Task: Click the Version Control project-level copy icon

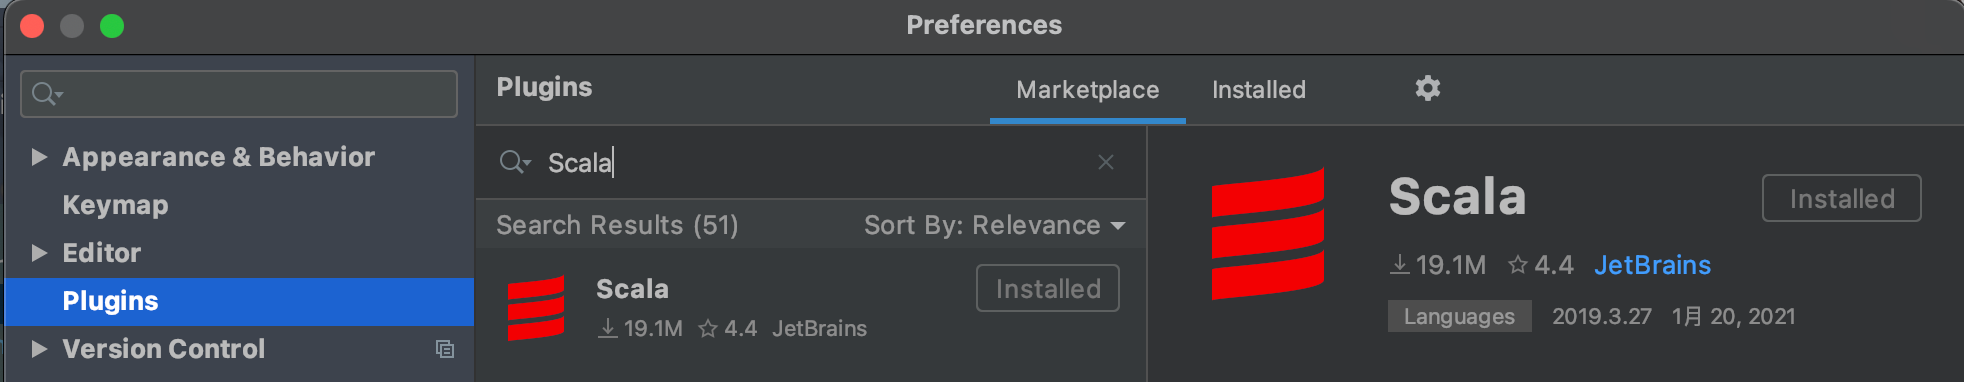Action: (445, 349)
